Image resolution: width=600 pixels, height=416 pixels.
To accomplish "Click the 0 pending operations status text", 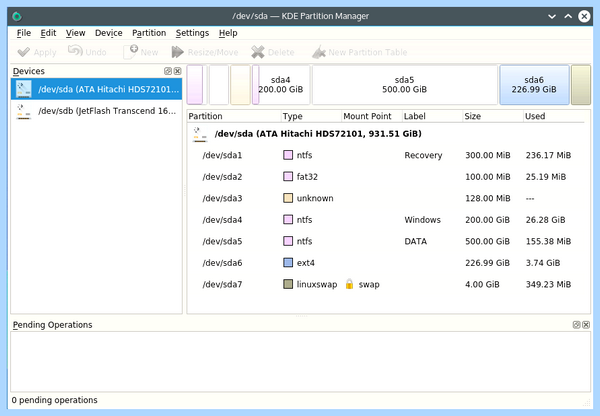I will 54,400.
